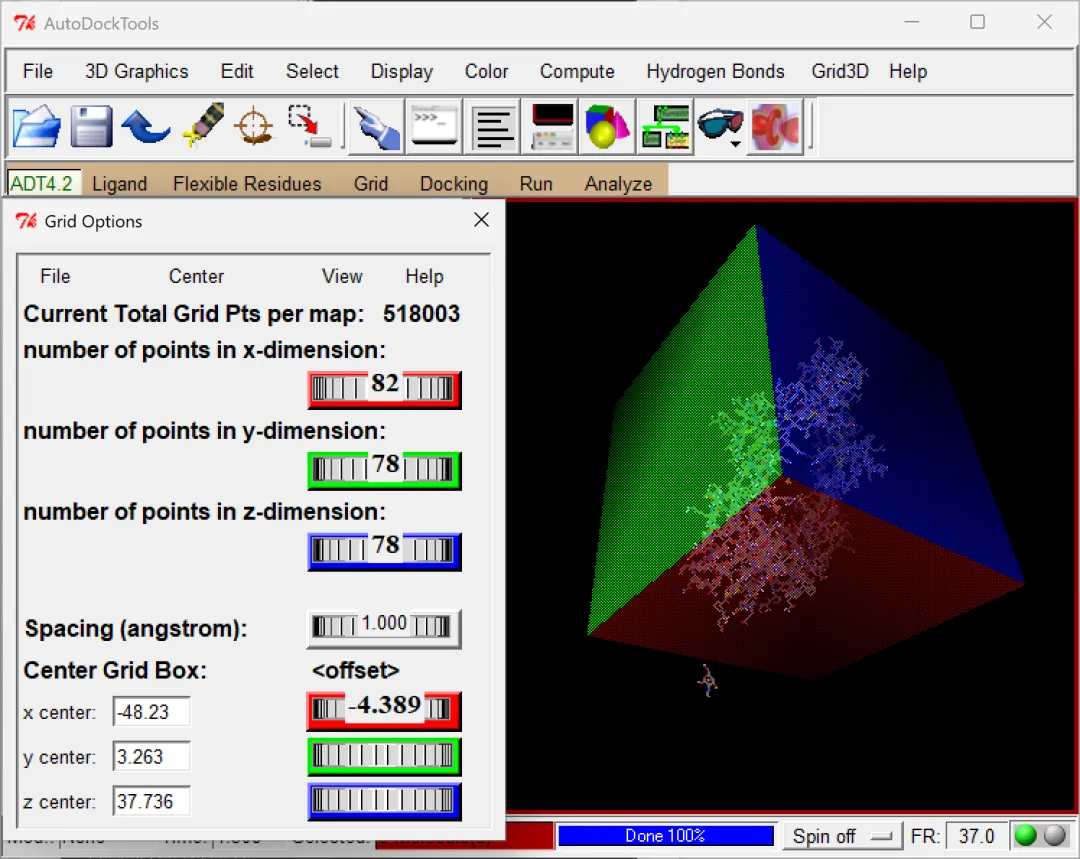1080x859 pixels.
Task: Open the Python shell prompt icon
Action: (x=433, y=126)
